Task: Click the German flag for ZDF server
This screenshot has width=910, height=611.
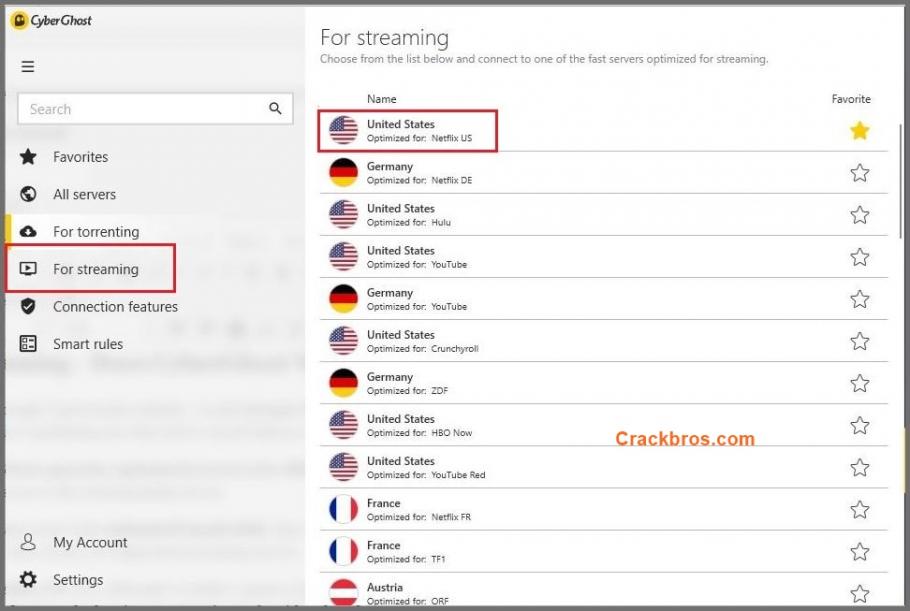Action: tap(344, 383)
